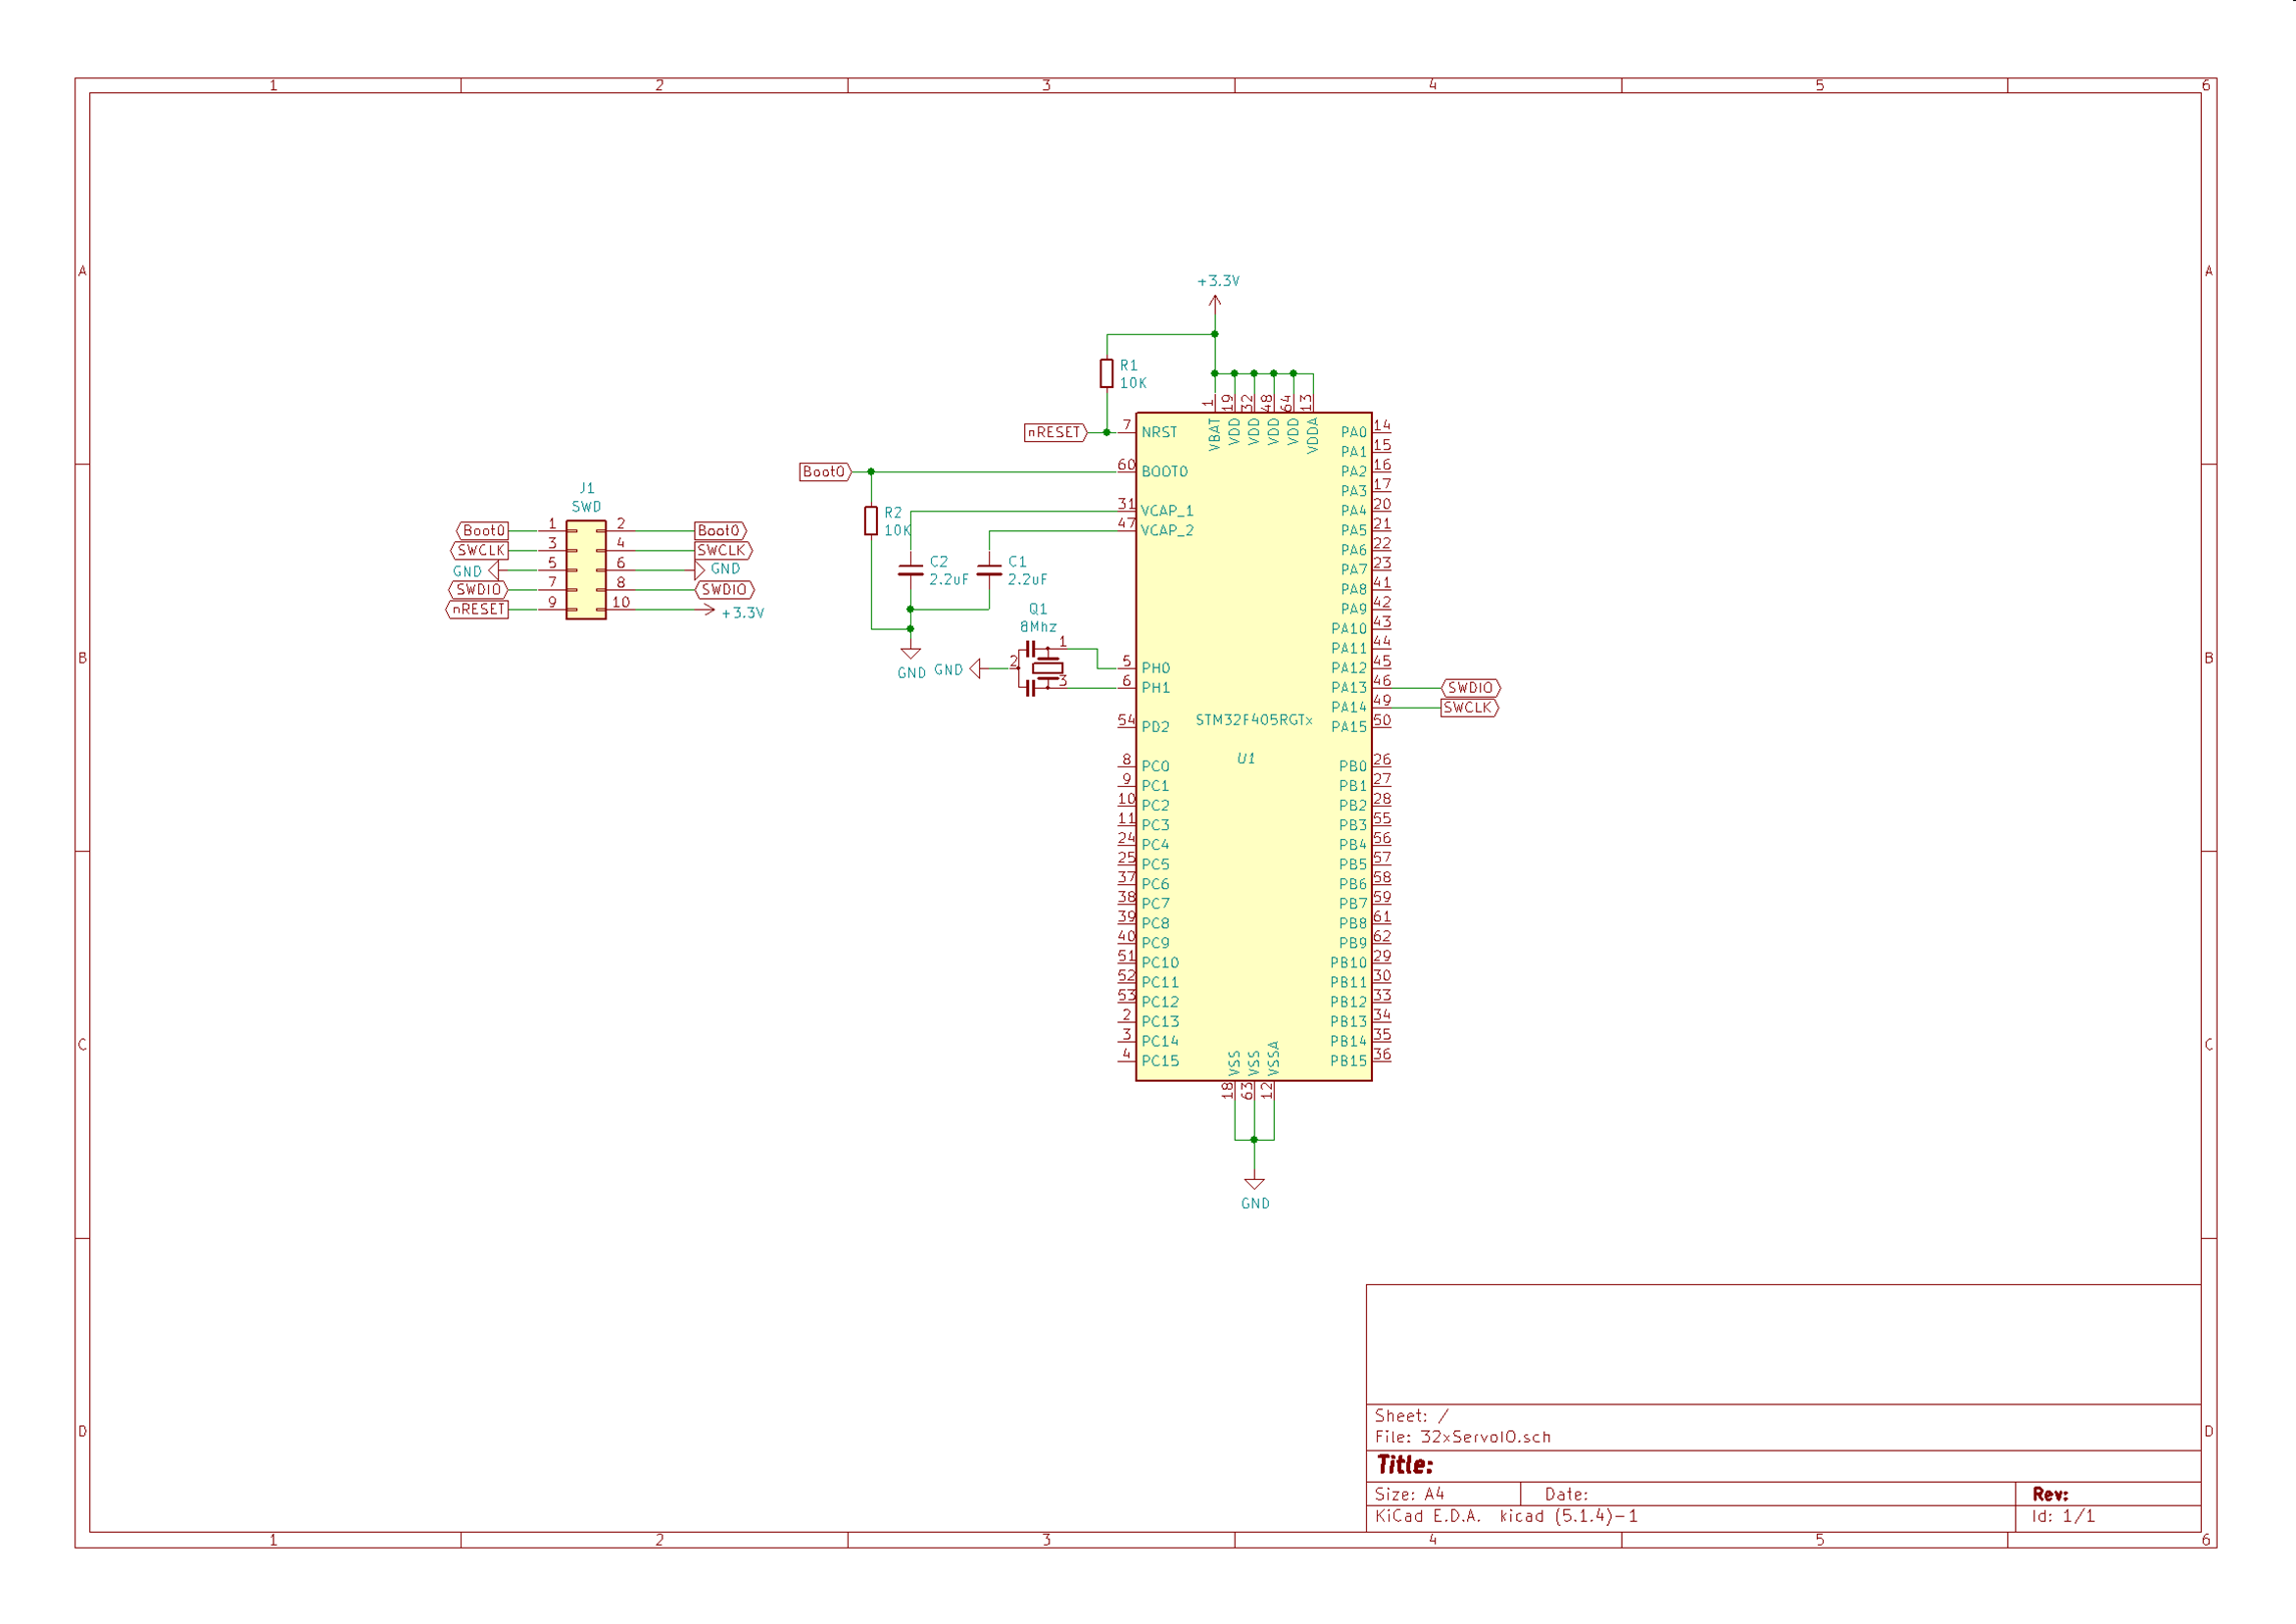
Task: Click the SWDIO label at J1 pin 7
Action: click(x=478, y=589)
